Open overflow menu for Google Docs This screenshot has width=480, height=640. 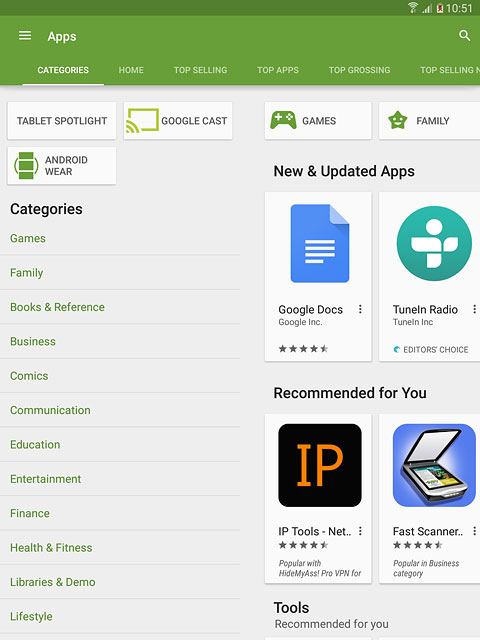tap(360, 309)
